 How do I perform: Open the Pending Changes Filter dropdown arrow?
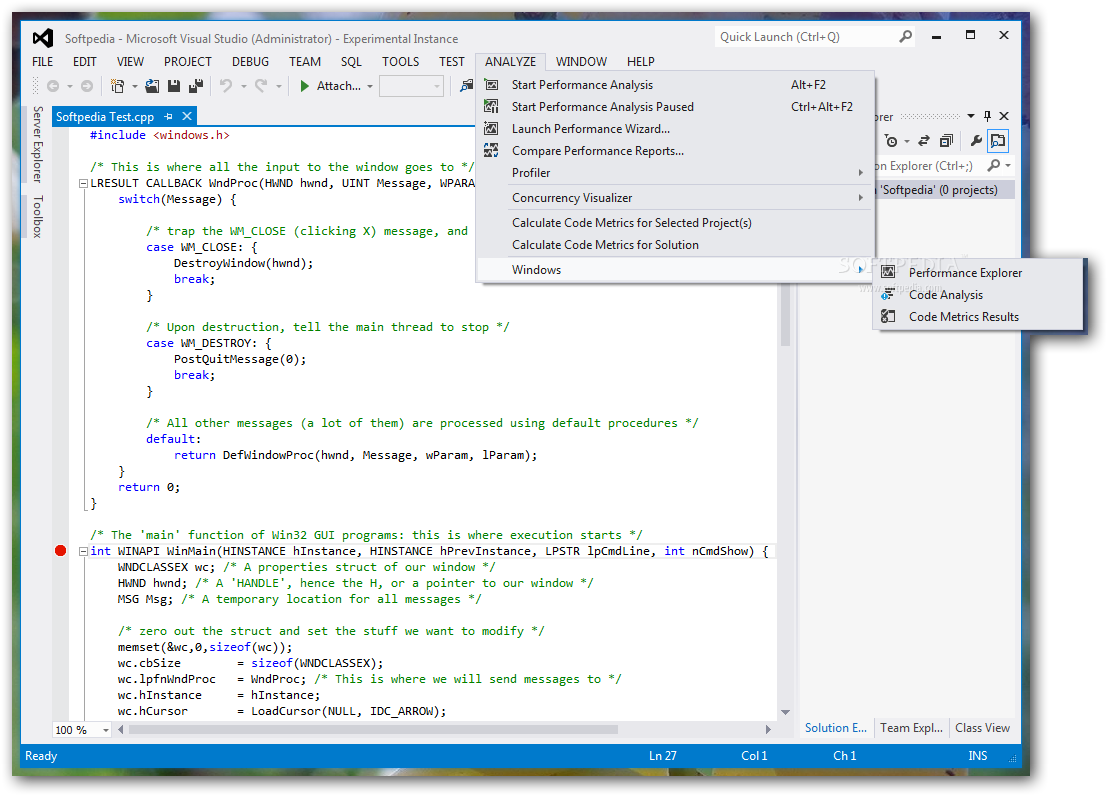(x=907, y=141)
